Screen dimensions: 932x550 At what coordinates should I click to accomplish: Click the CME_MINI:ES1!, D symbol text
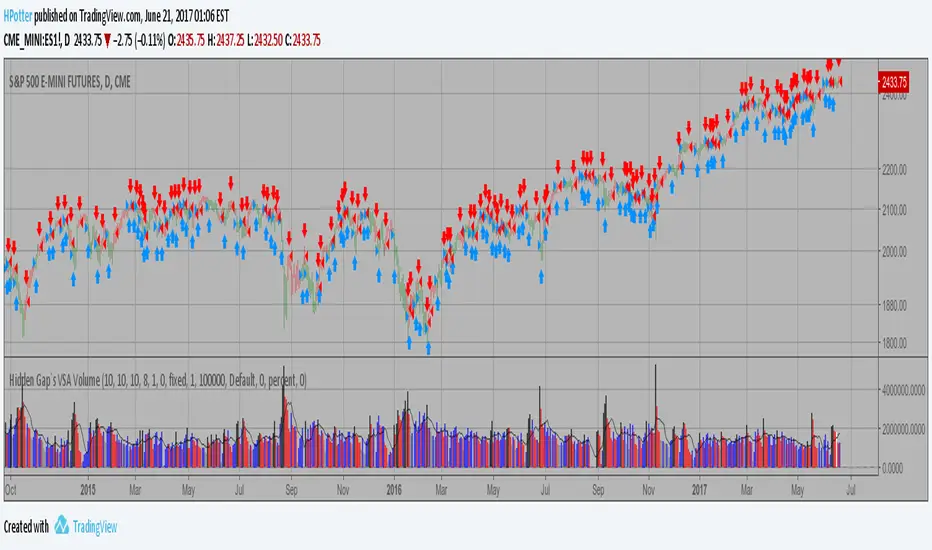pos(37,40)
